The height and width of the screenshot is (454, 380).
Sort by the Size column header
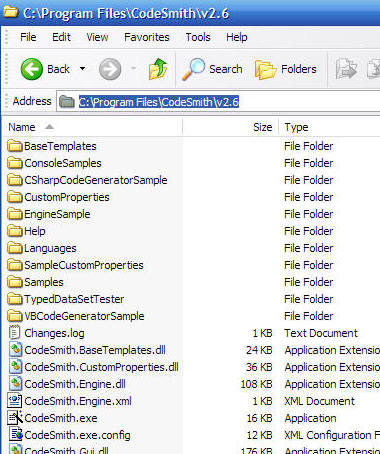[231, 127]
